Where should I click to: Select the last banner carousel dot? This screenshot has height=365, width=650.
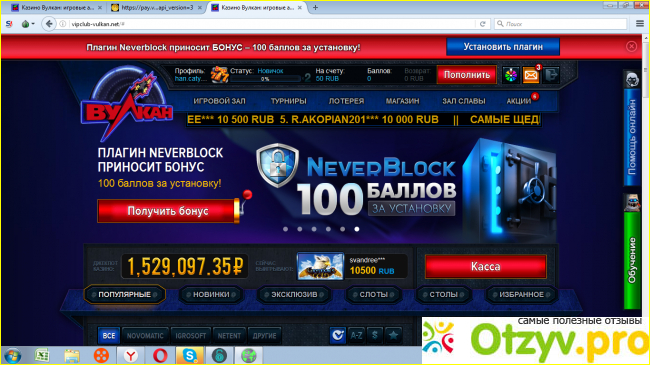pos(357,229)
